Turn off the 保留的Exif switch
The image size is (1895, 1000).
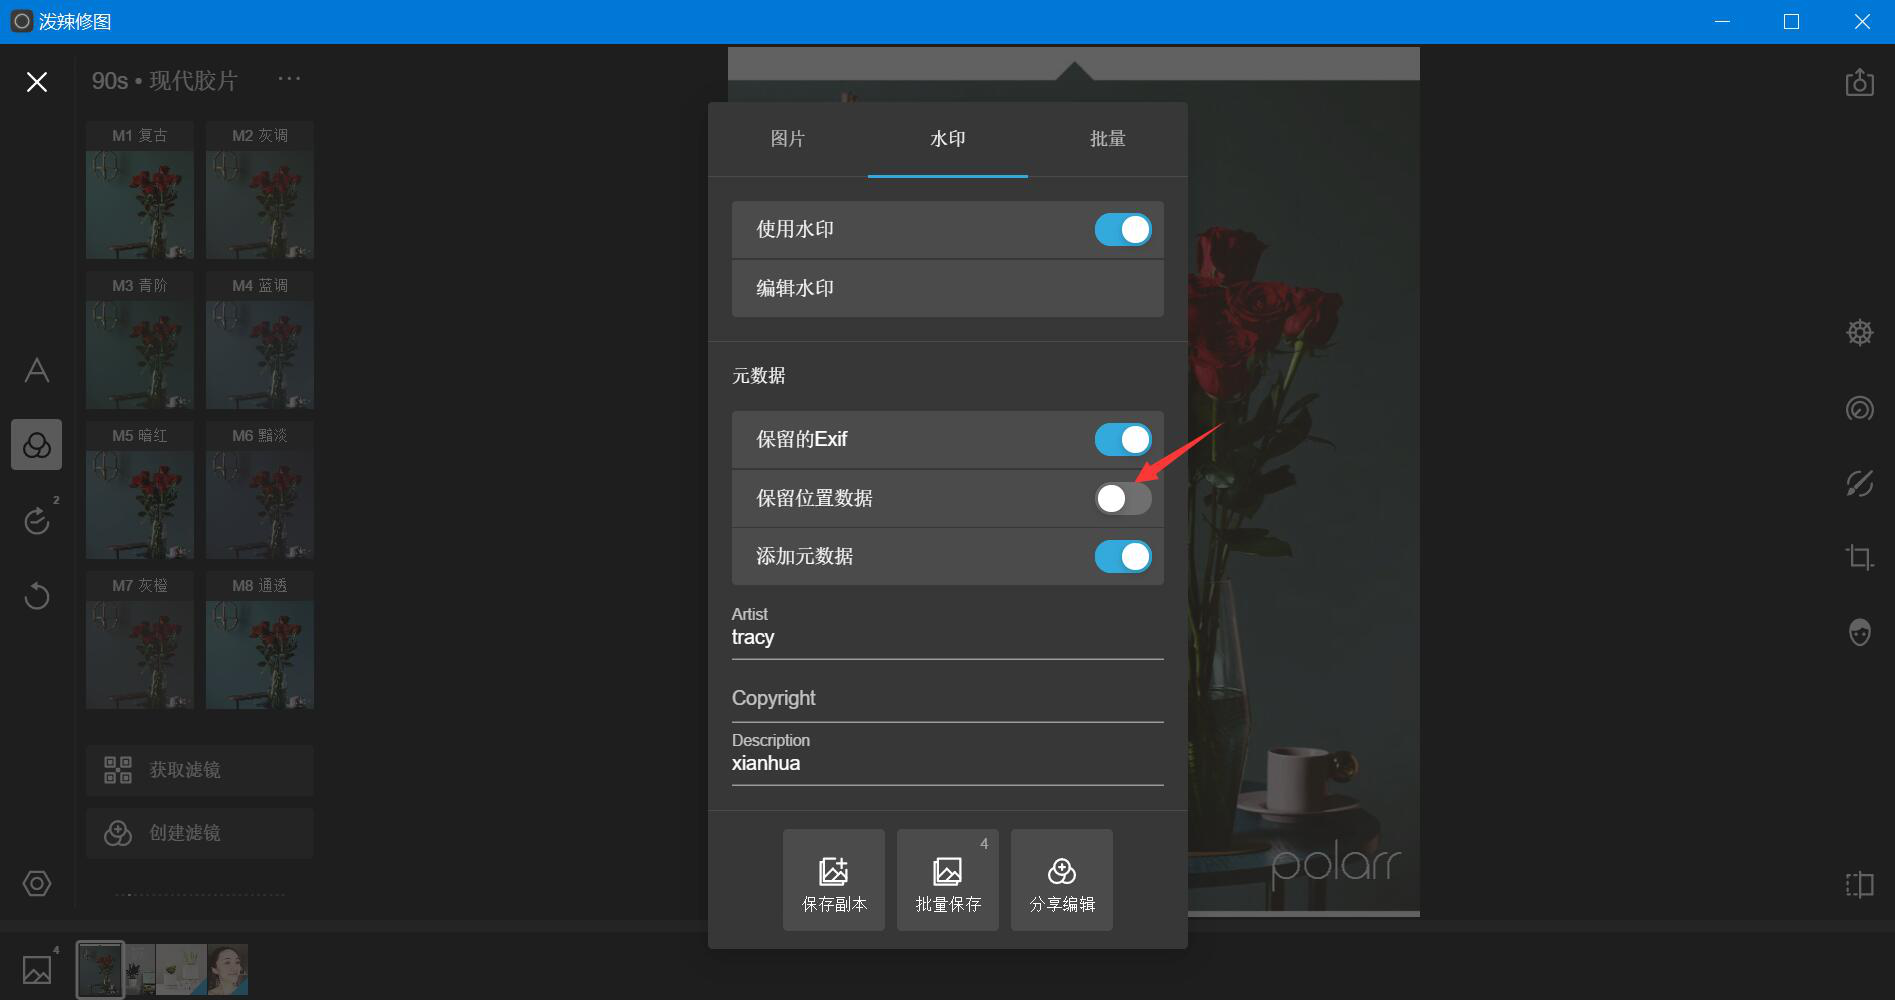[1122, 439]
